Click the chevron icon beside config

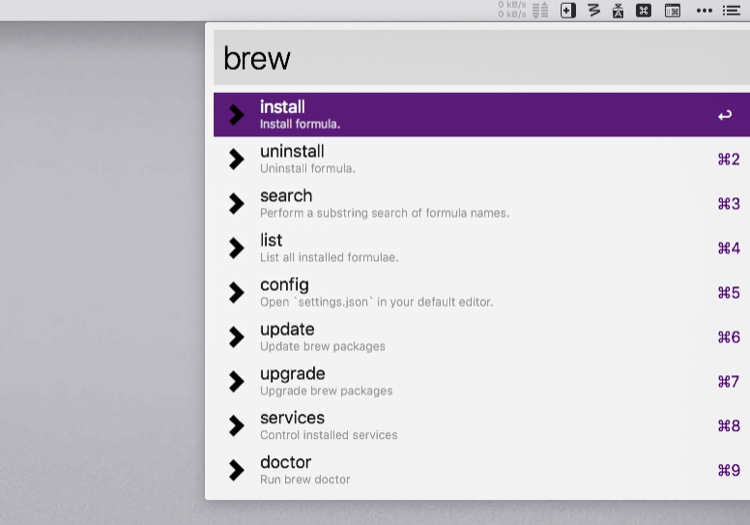[236, 293]
